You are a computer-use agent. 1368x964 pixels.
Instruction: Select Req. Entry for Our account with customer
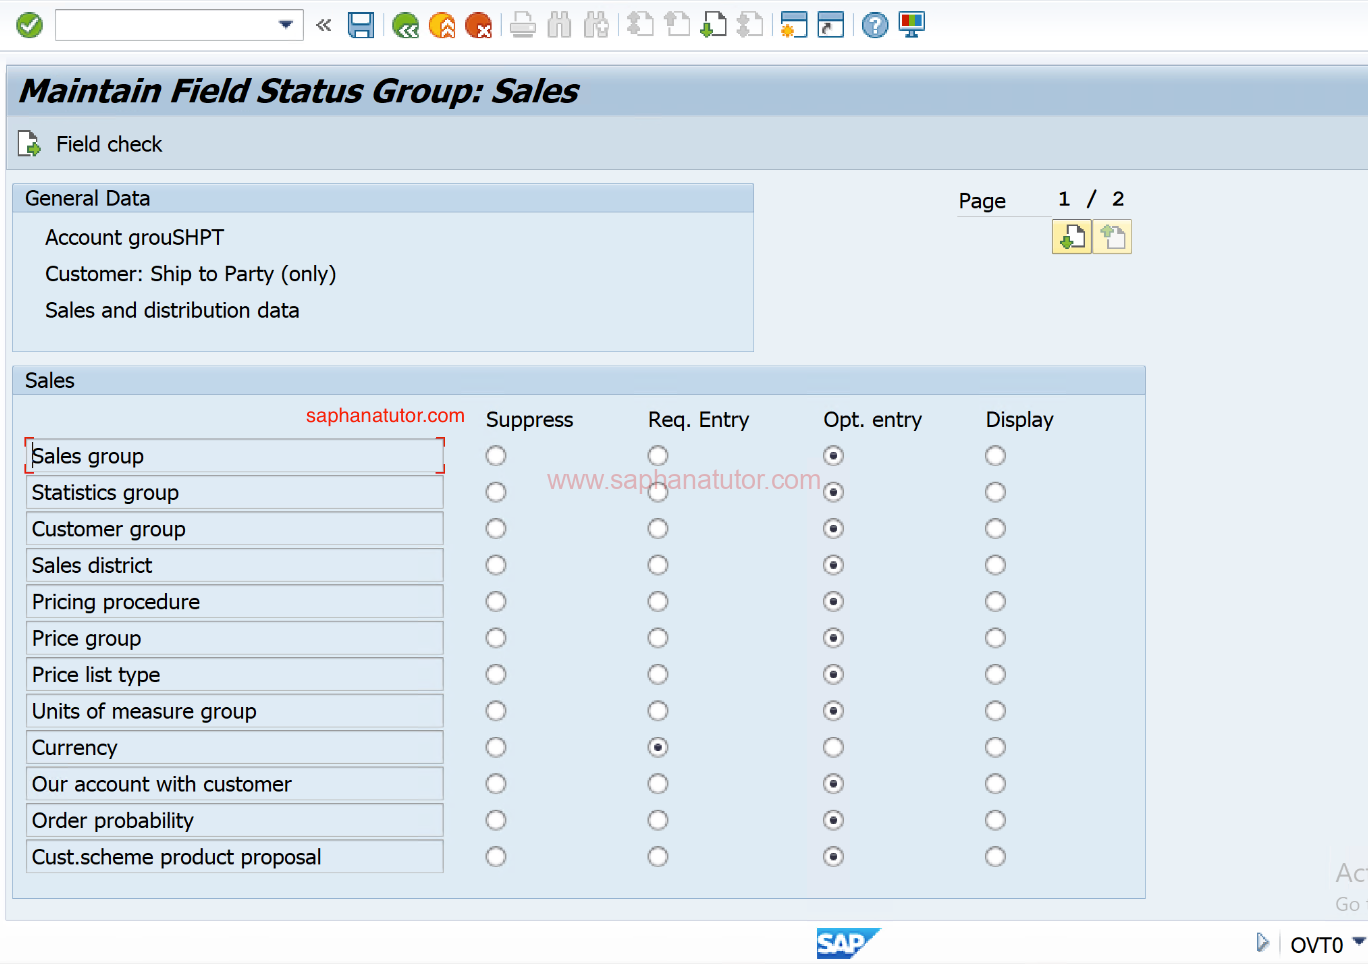(658, 784)
